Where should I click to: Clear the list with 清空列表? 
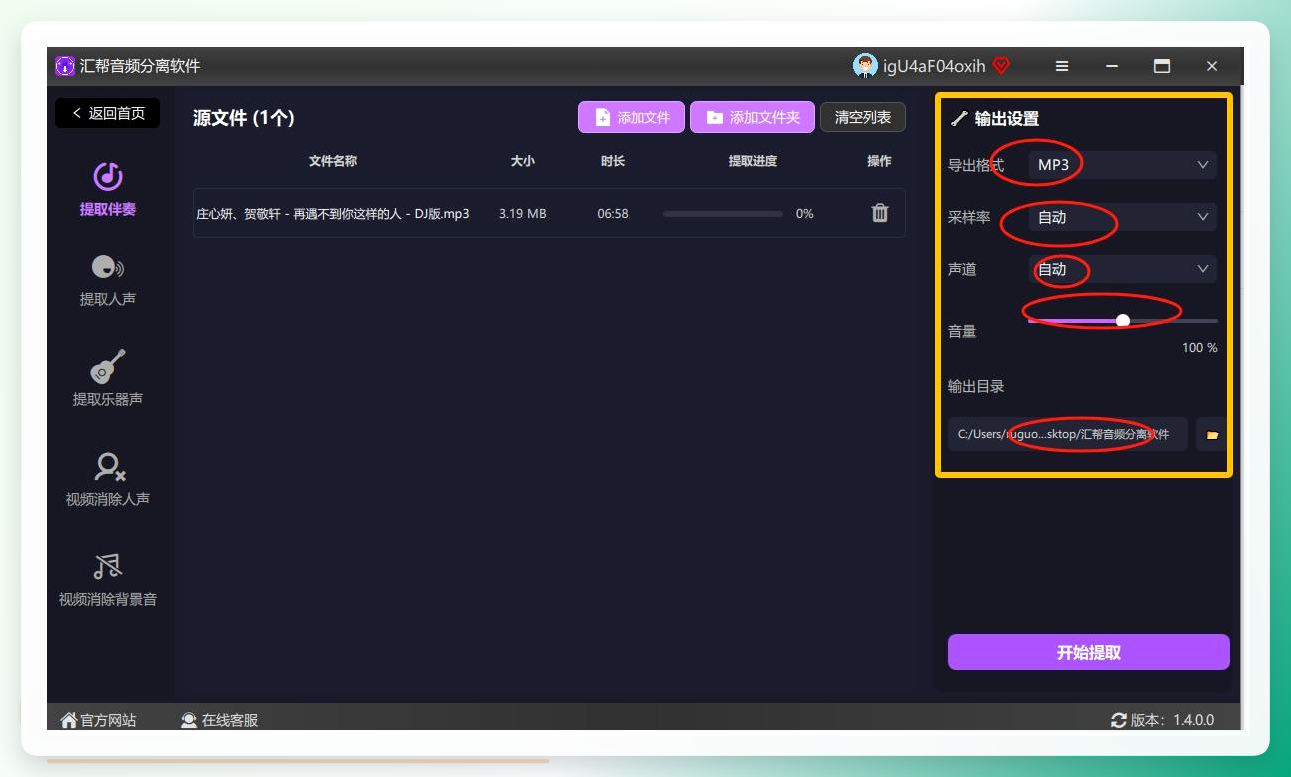point(863,117)
